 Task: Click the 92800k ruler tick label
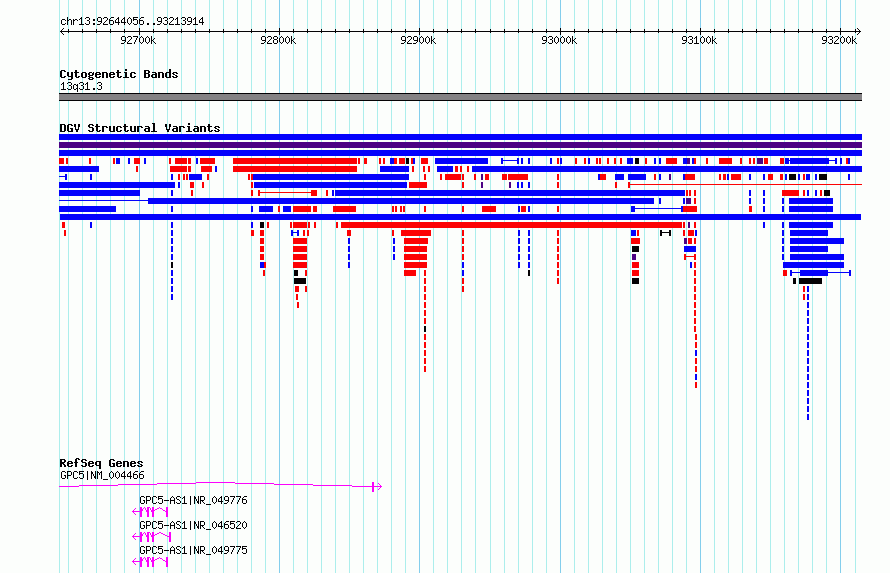coord(278,40)
